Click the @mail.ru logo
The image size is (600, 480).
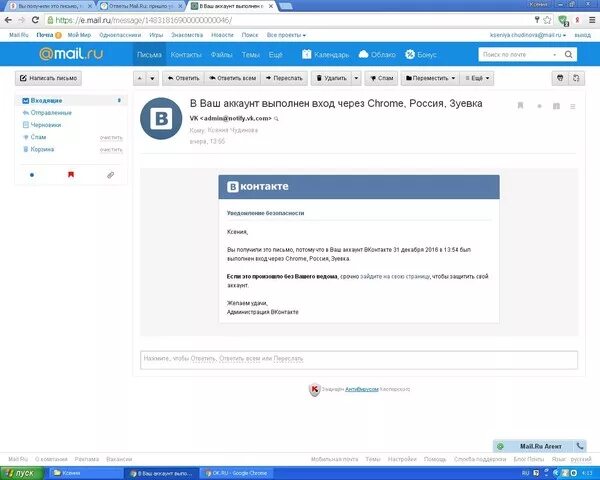click(71, 54)
